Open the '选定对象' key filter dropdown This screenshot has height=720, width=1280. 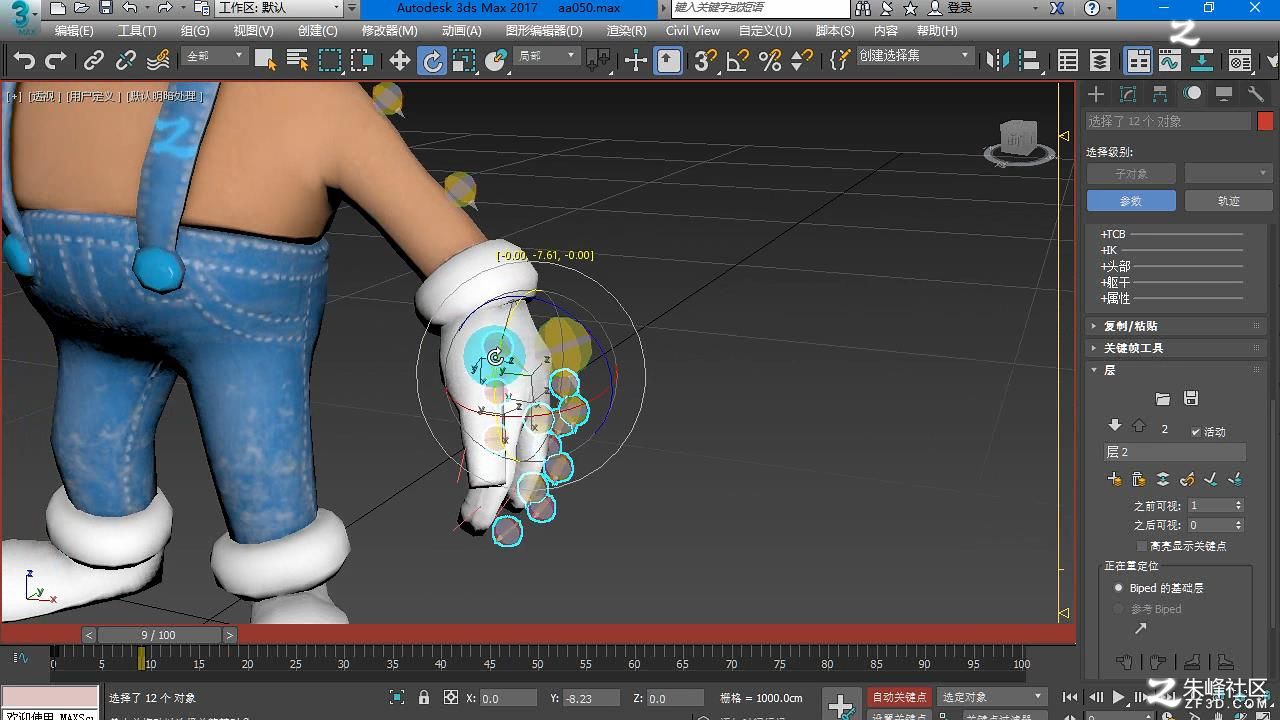(x=991, y=697)
